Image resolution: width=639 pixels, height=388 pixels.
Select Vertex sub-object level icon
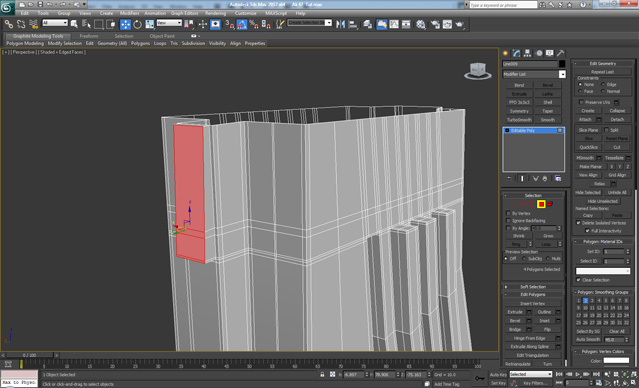[513, 204]
